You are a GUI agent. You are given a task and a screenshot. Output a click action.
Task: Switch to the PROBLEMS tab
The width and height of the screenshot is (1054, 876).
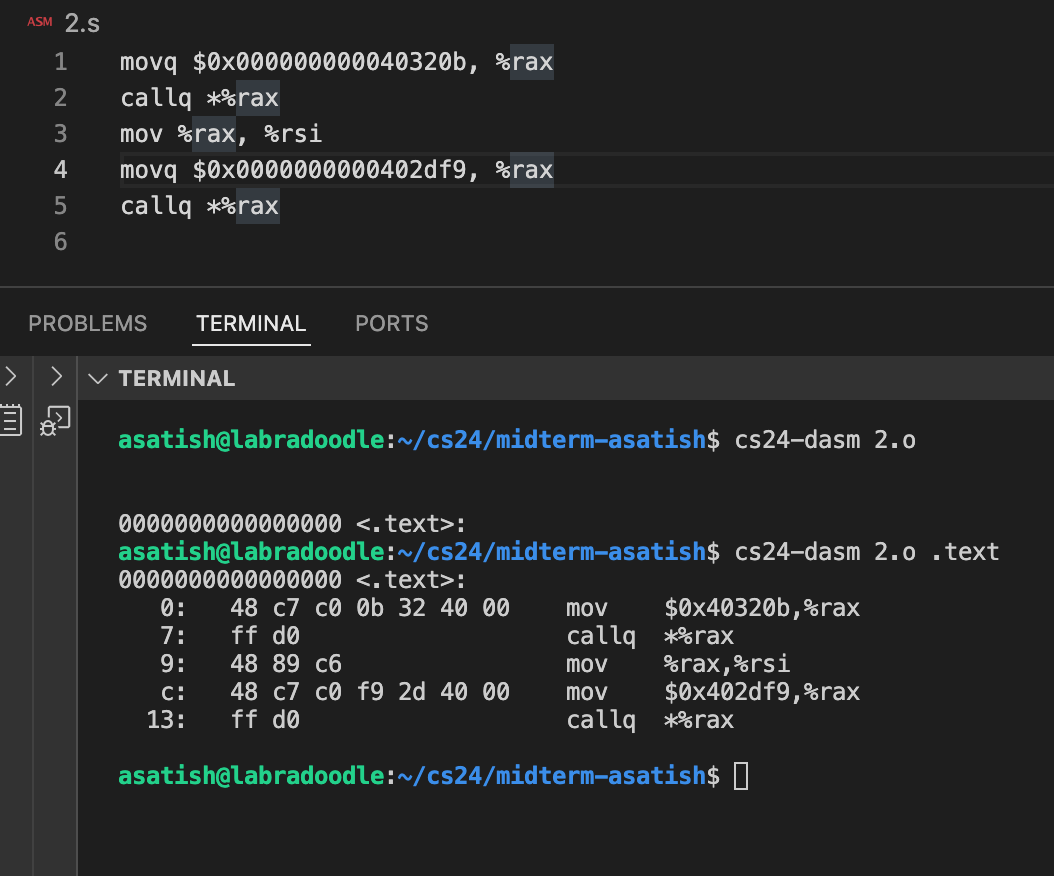(x=87, y=323)
